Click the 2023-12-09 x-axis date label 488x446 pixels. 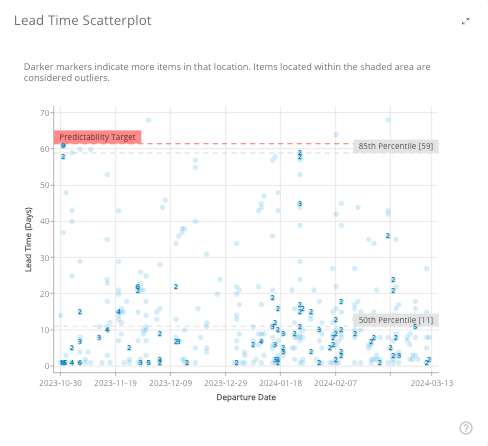(x=171, y=383)
